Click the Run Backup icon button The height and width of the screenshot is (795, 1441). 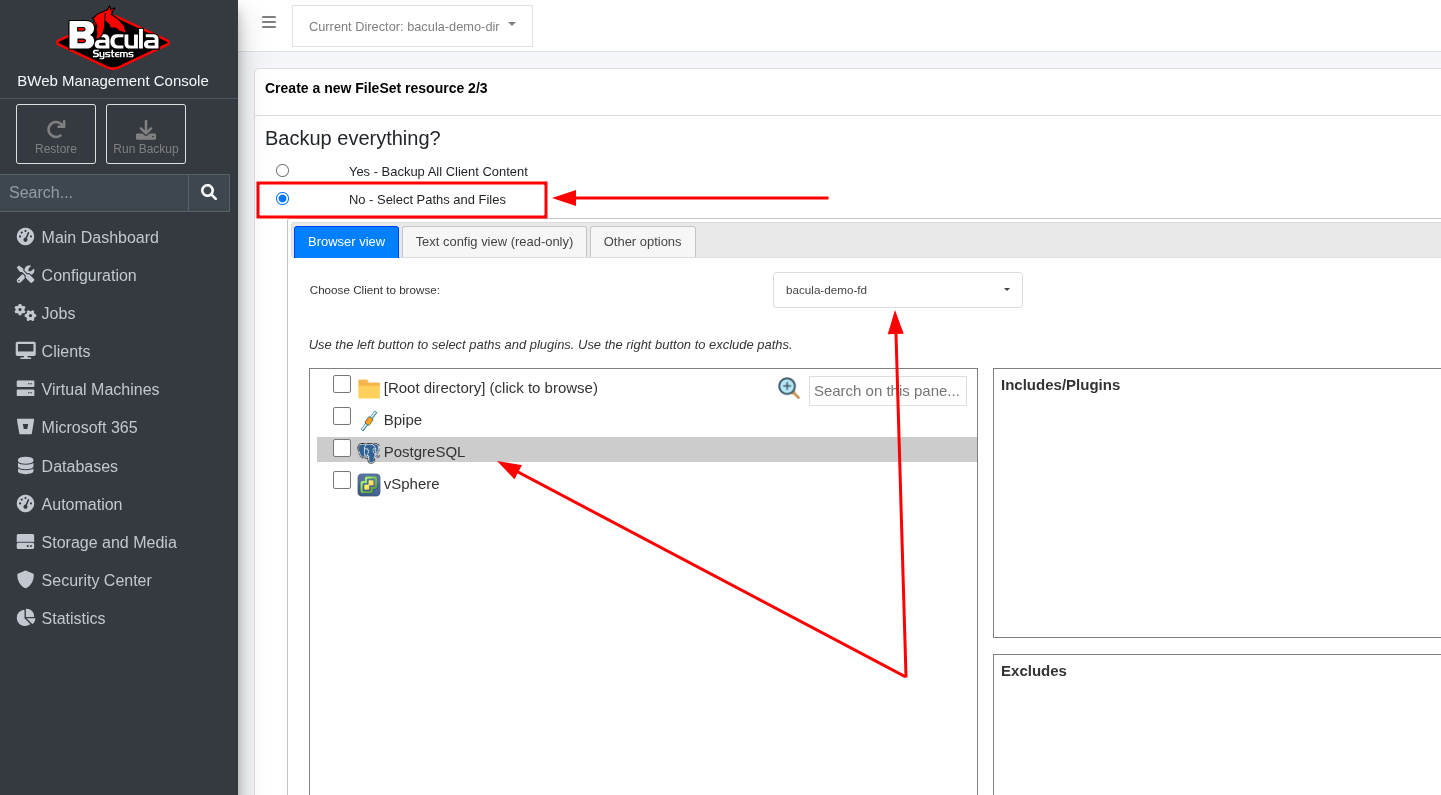tap(146, 134)
